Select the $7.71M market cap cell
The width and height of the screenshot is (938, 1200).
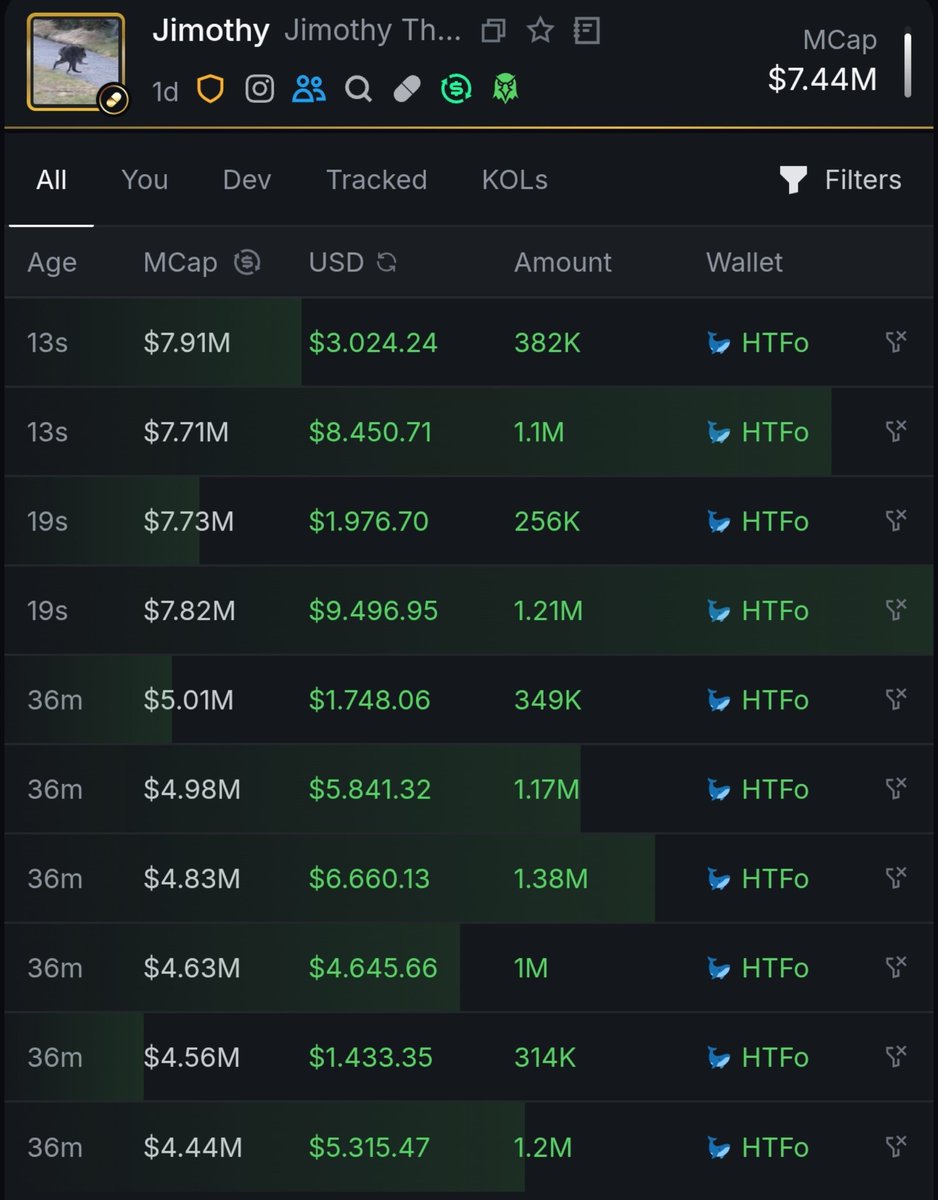click(x=186, y=433)
